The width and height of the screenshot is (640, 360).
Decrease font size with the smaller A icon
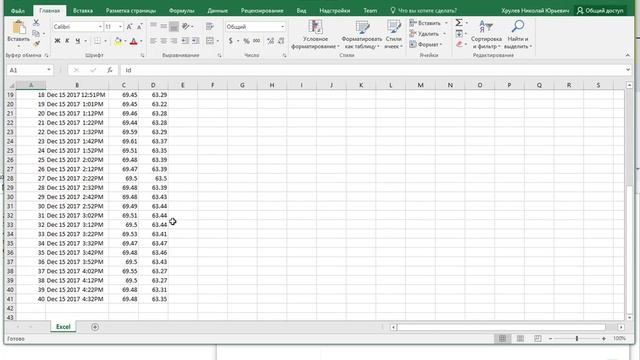point(139,27)
